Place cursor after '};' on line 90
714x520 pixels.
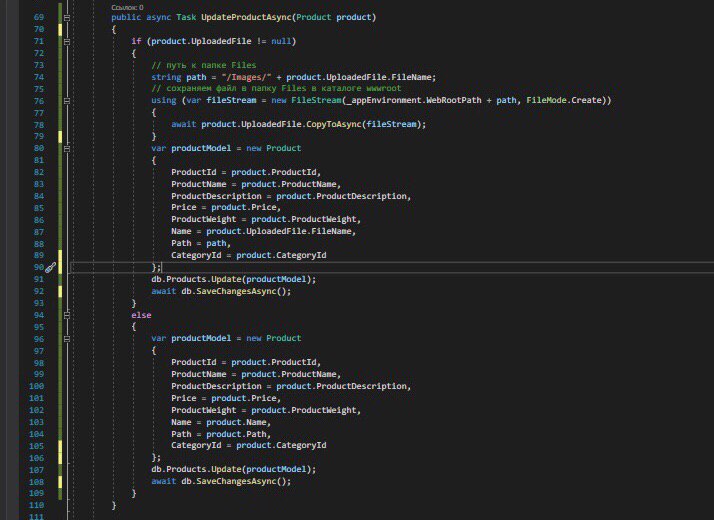tap(162, 267)
